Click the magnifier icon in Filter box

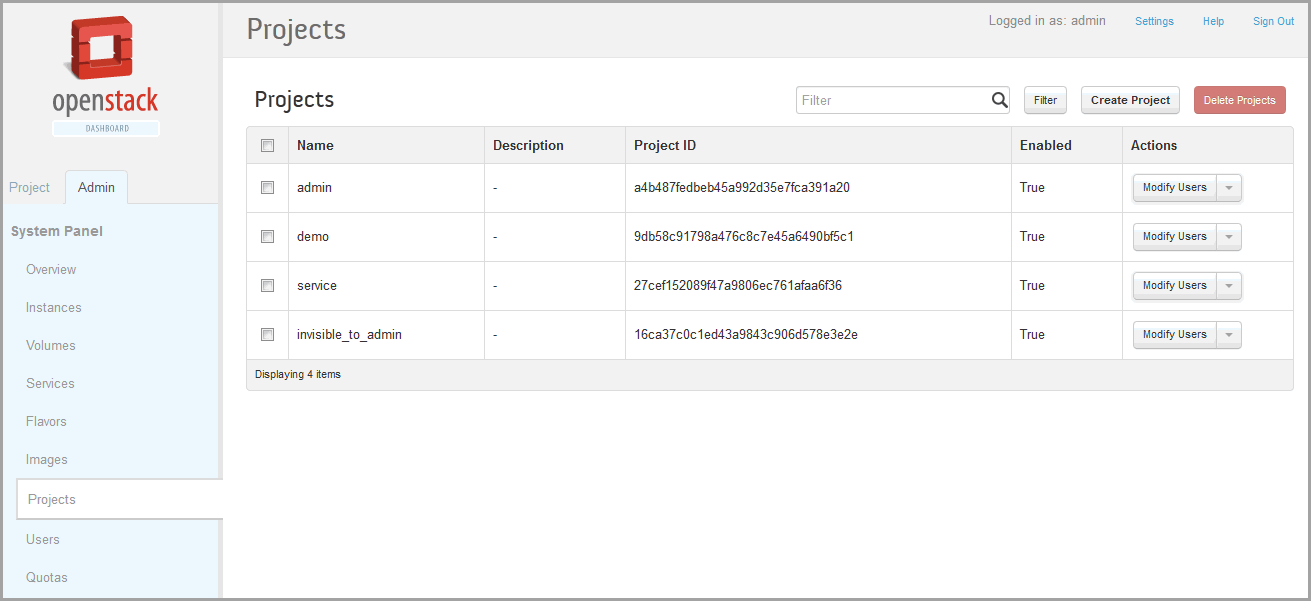point(999,100)
